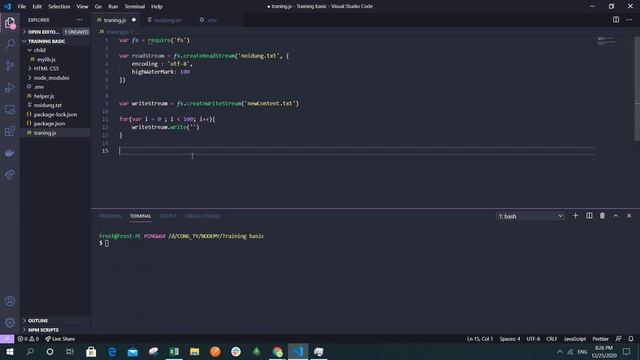The image size is (640, 360).
Task: Click the feedback icon in status bar
Action: [619, 339]
